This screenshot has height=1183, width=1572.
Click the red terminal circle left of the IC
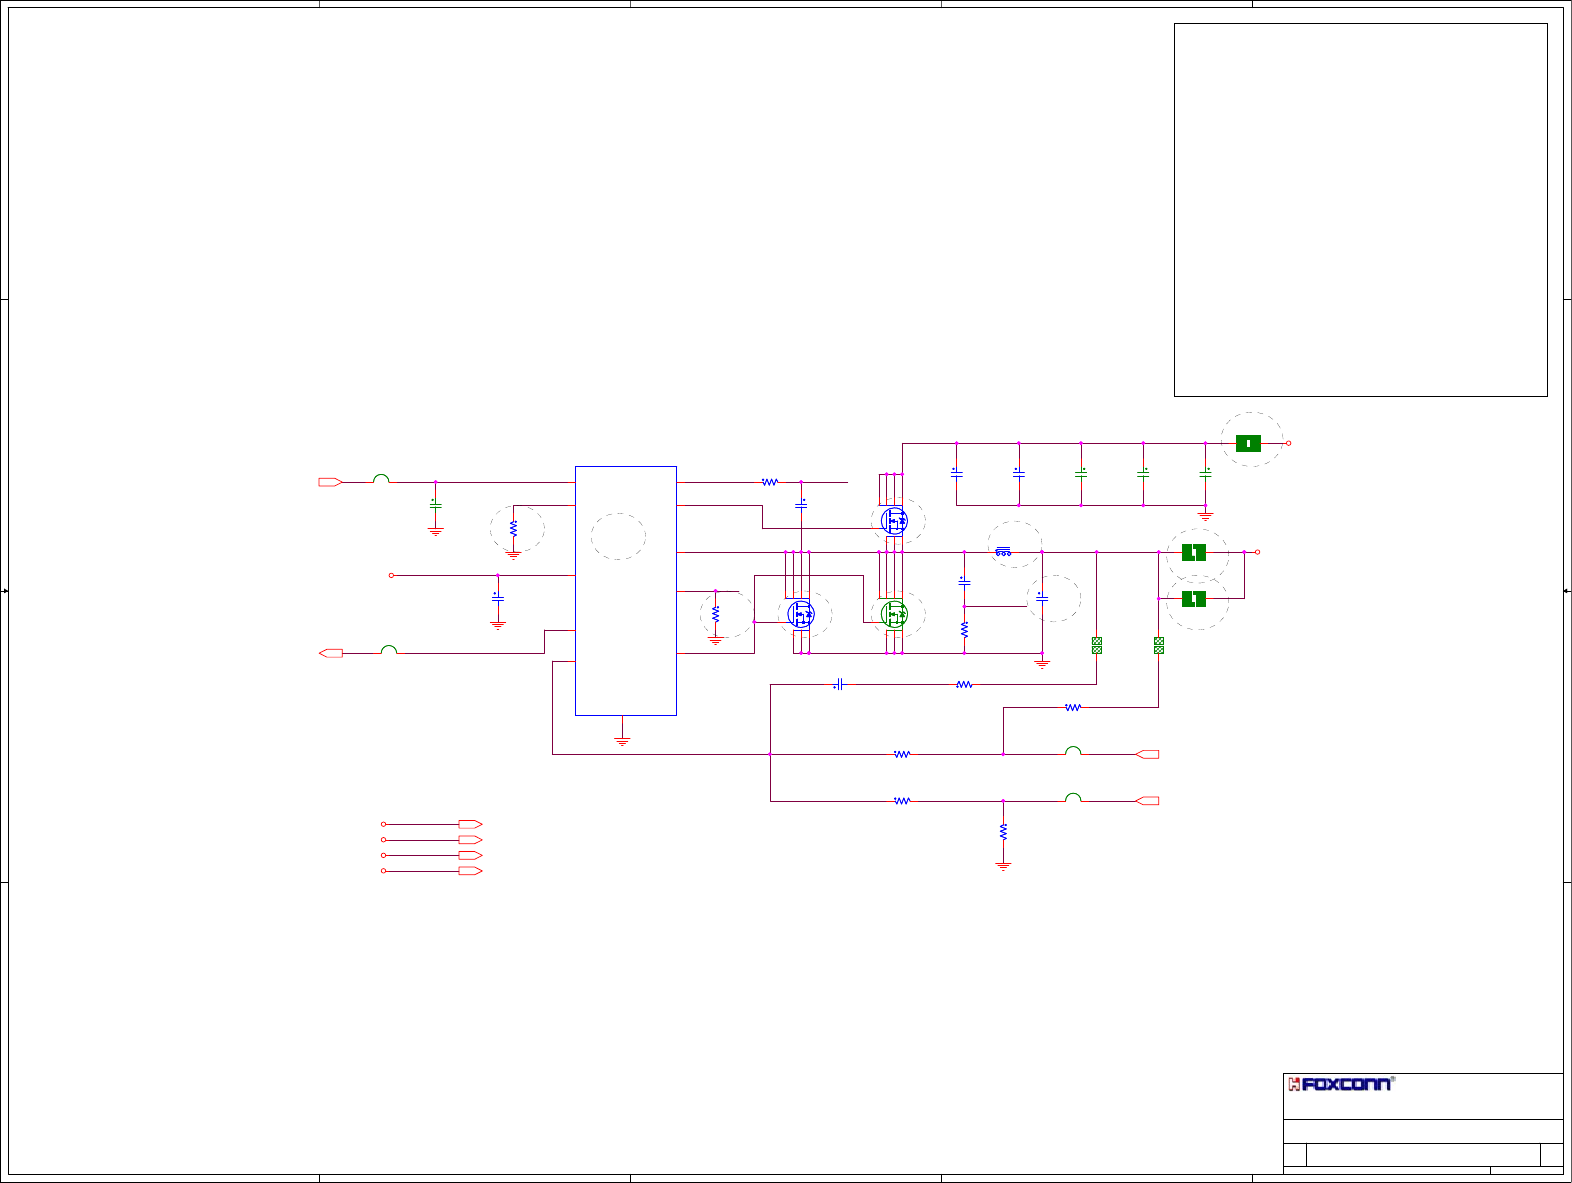click(x=391, y=575)
